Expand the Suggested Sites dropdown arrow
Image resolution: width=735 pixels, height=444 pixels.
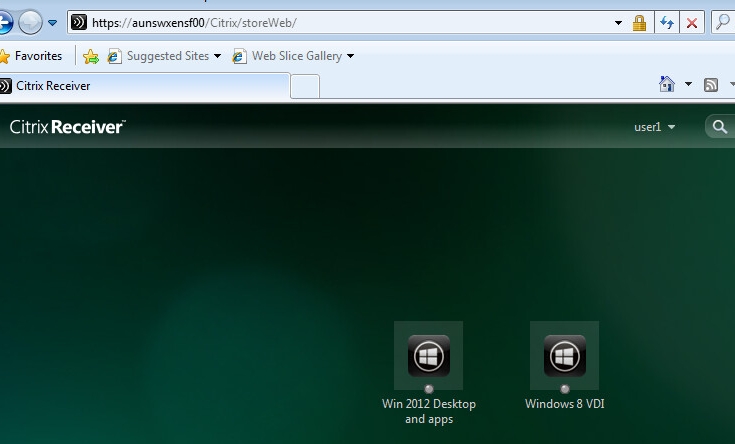(x=218, y=56)
